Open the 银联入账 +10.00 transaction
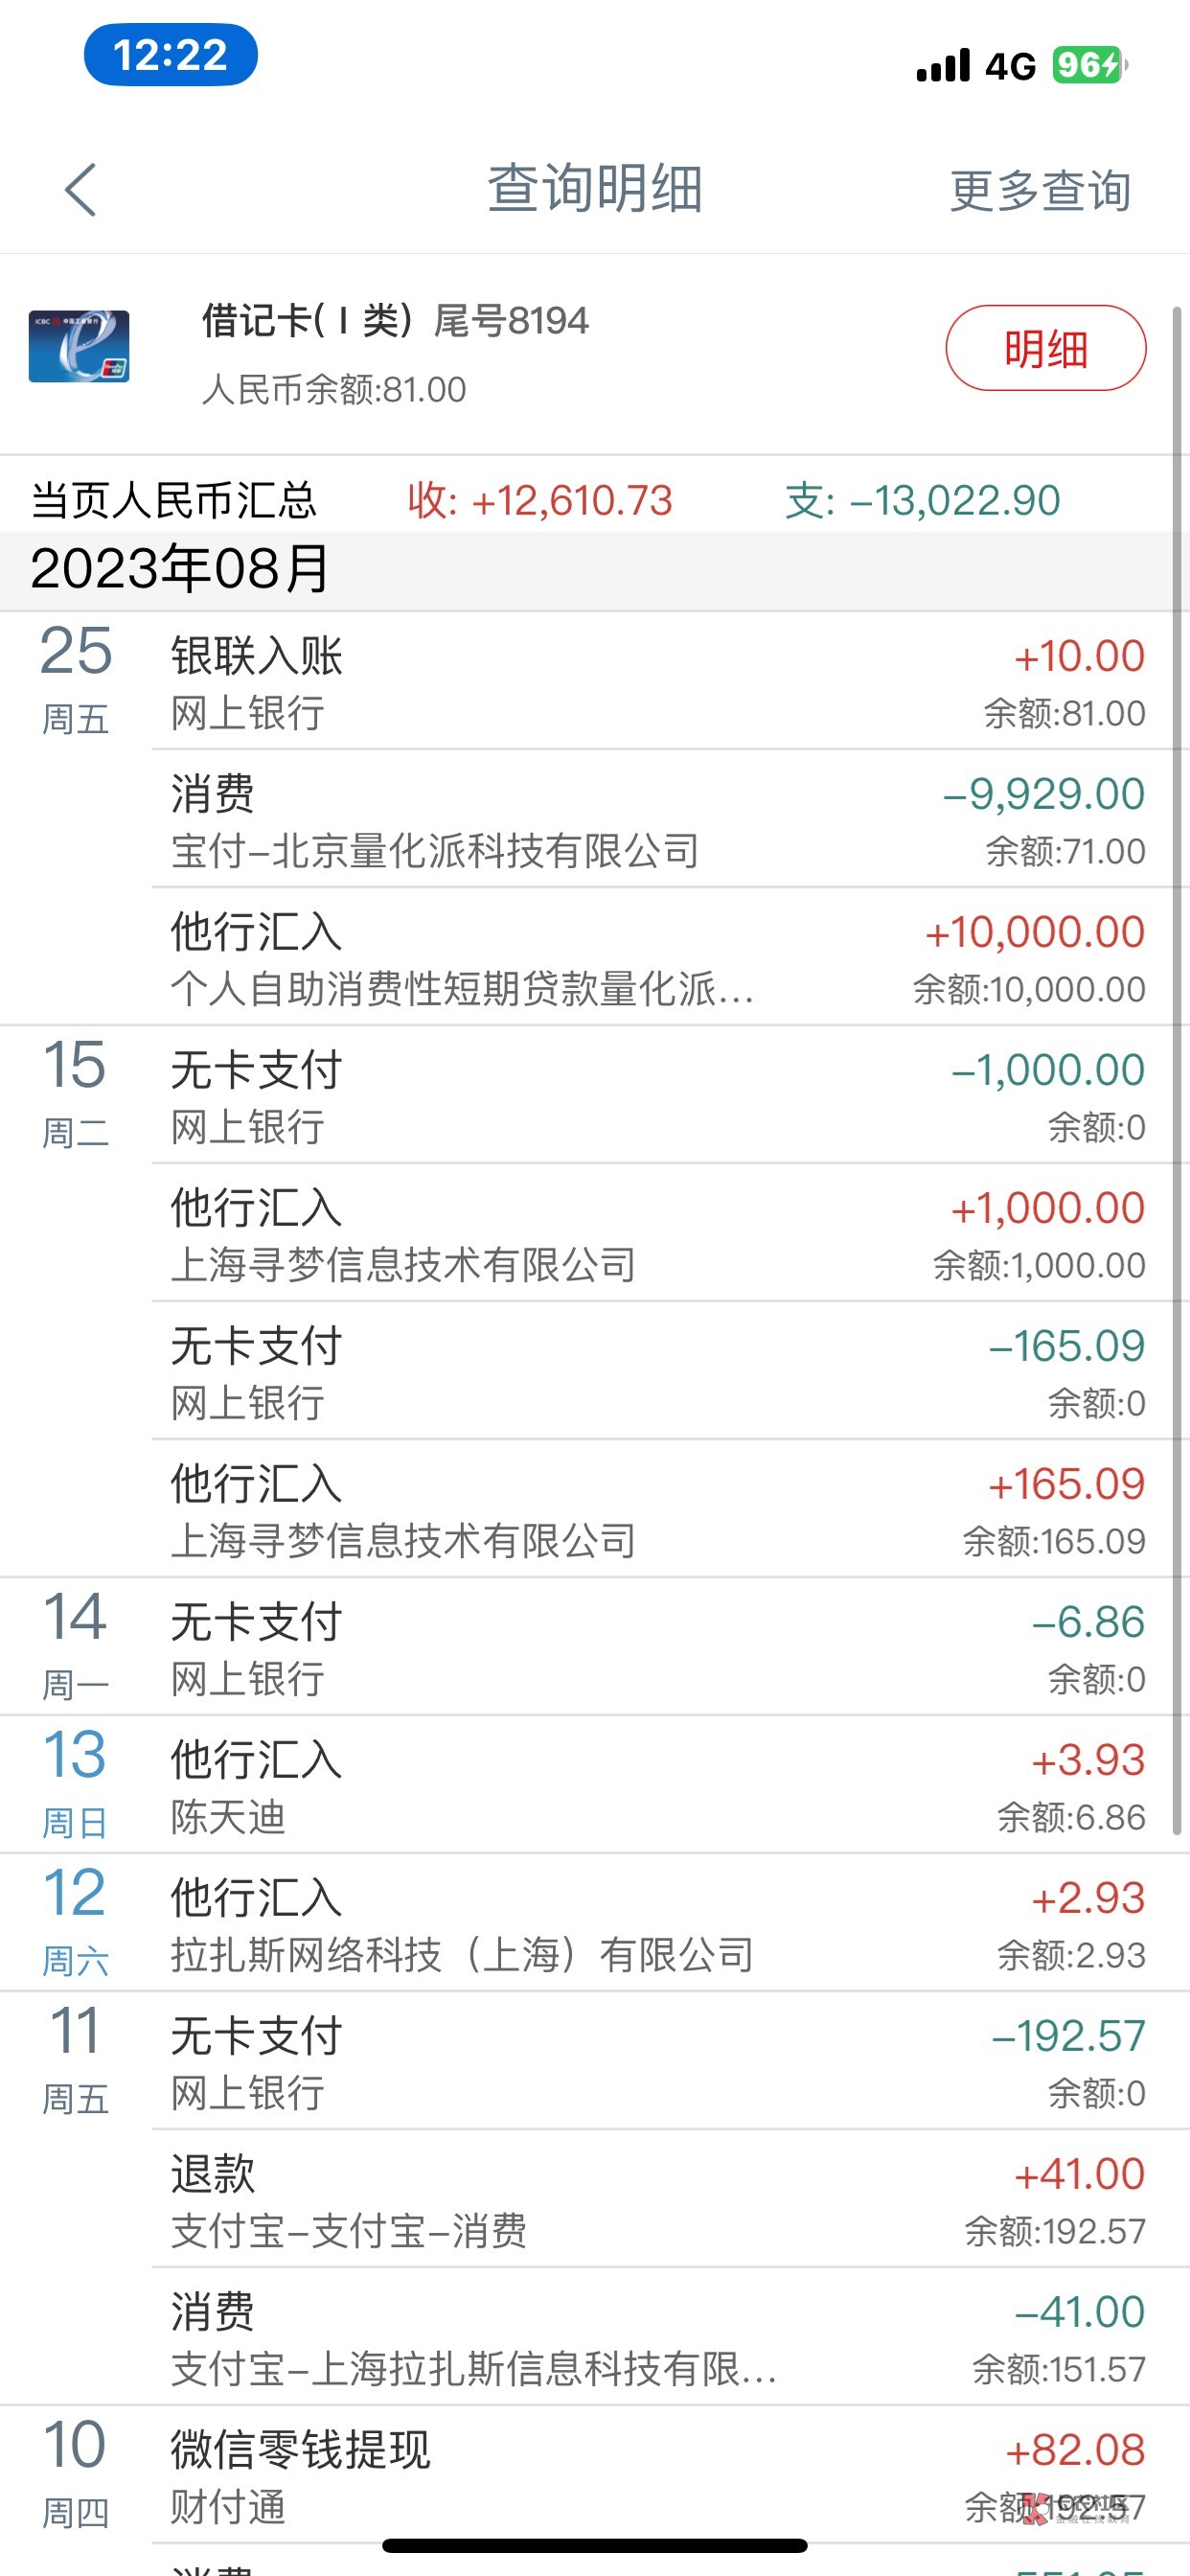This screenshot has width=1190, height=2576. coord(660,682)
